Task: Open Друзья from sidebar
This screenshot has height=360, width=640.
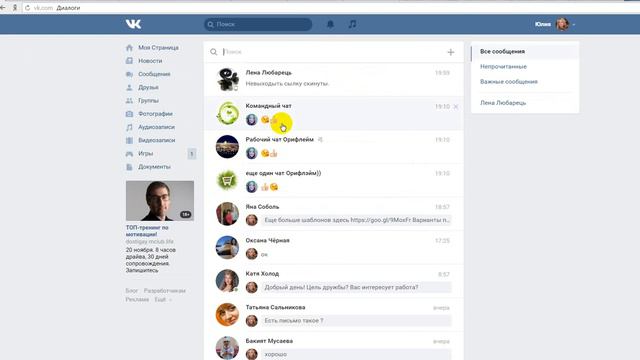Action: (x=148, y=87)
